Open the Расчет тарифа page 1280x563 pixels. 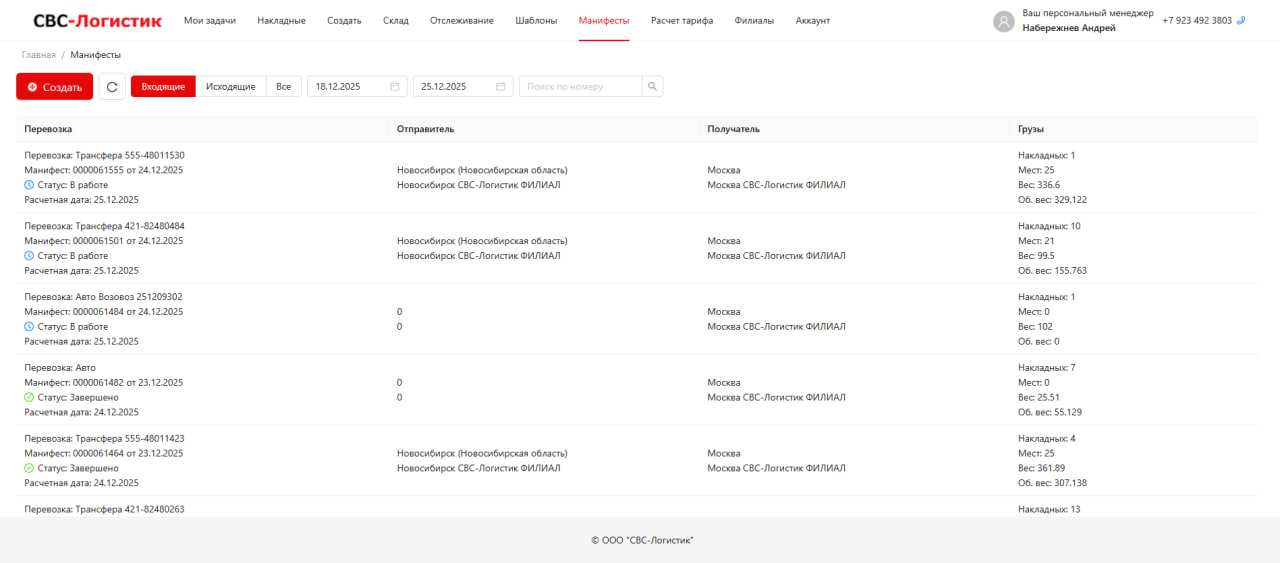[x=681, y=21]
